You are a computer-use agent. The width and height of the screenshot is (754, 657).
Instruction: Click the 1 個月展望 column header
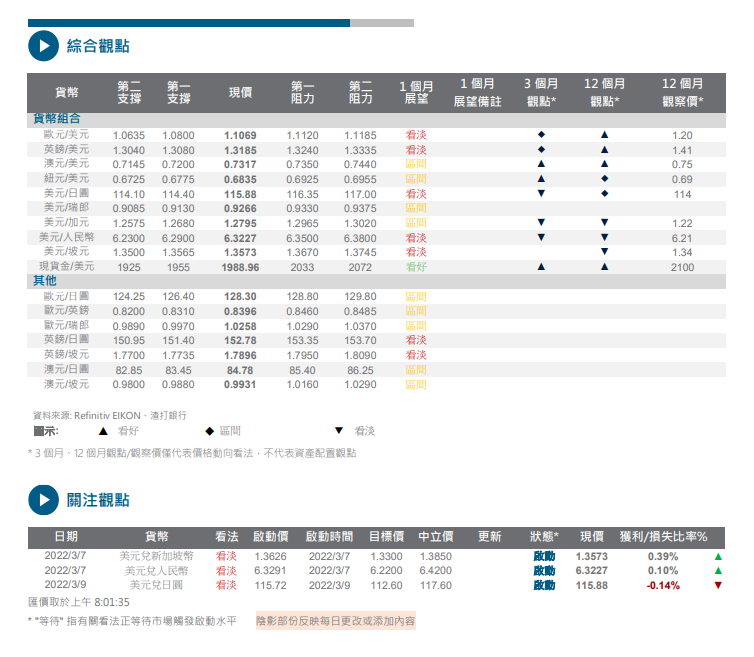point(416,92)
